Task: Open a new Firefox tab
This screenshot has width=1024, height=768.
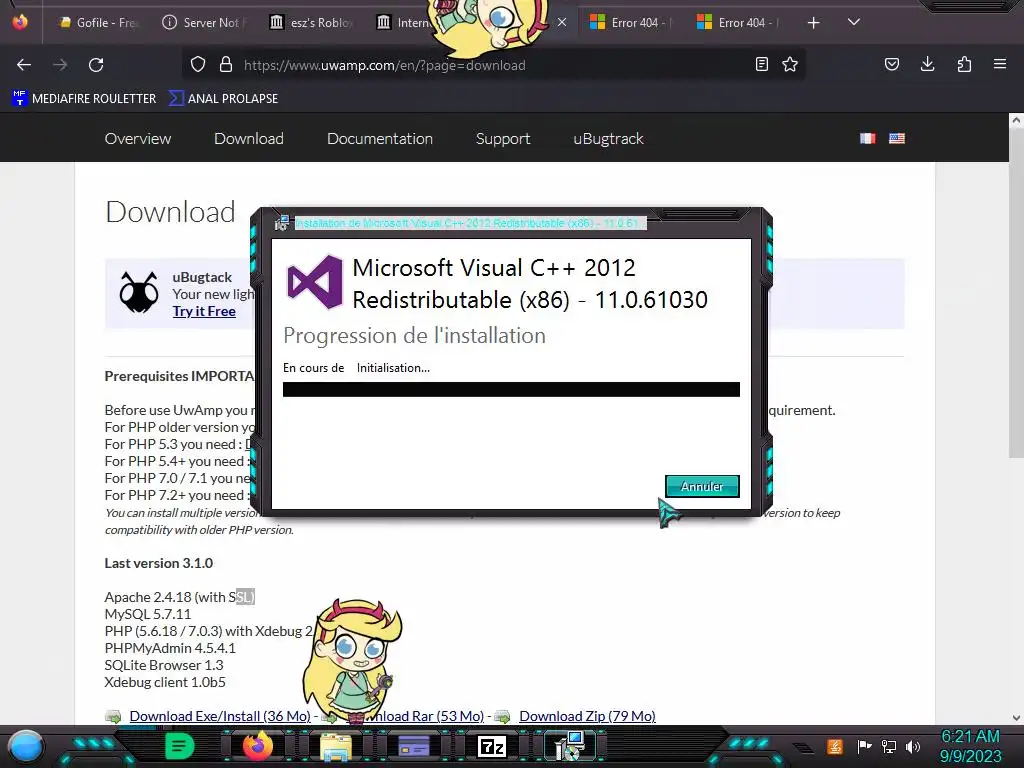Action: (x=814, y=23)
